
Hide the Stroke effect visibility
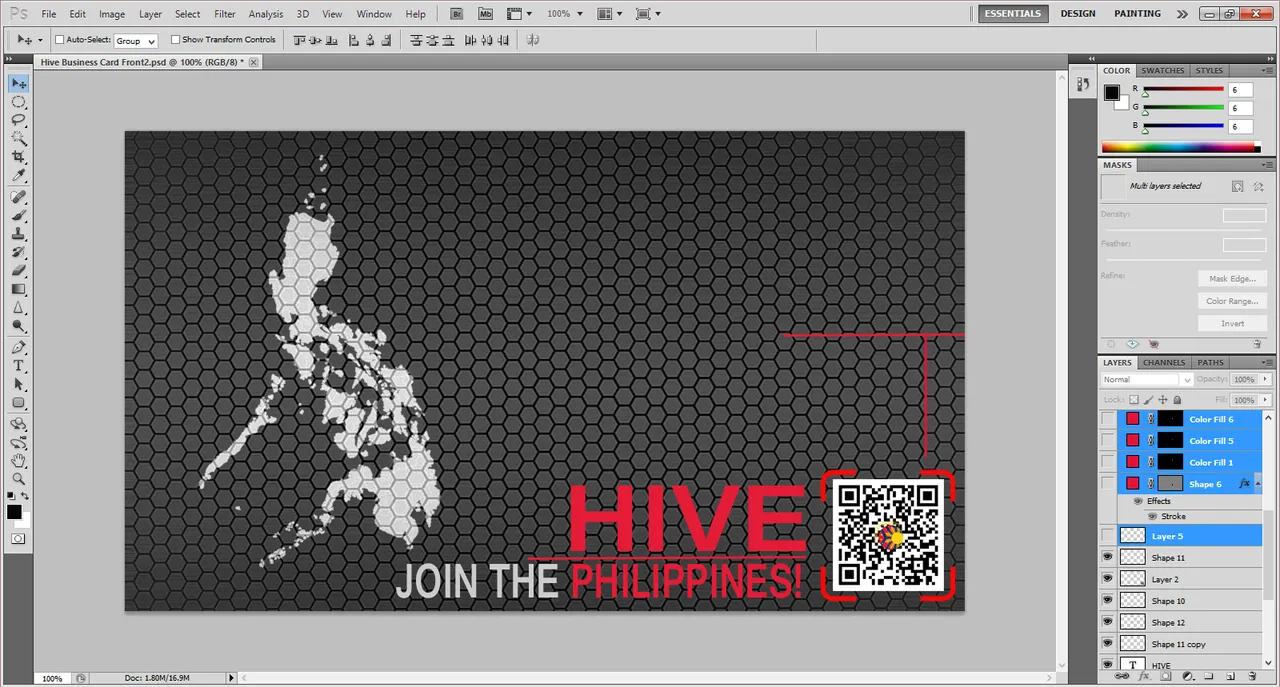pos(1153,516)
